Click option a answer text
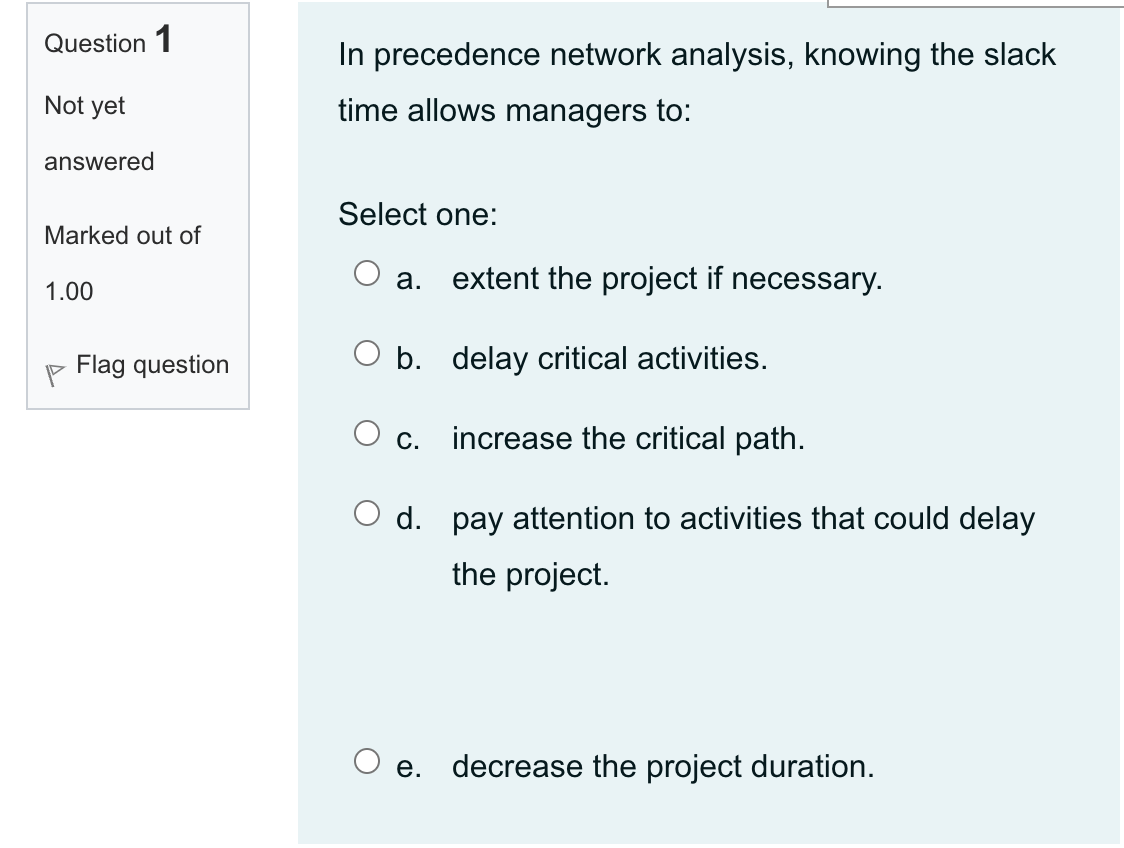 (x=666, y=279)
